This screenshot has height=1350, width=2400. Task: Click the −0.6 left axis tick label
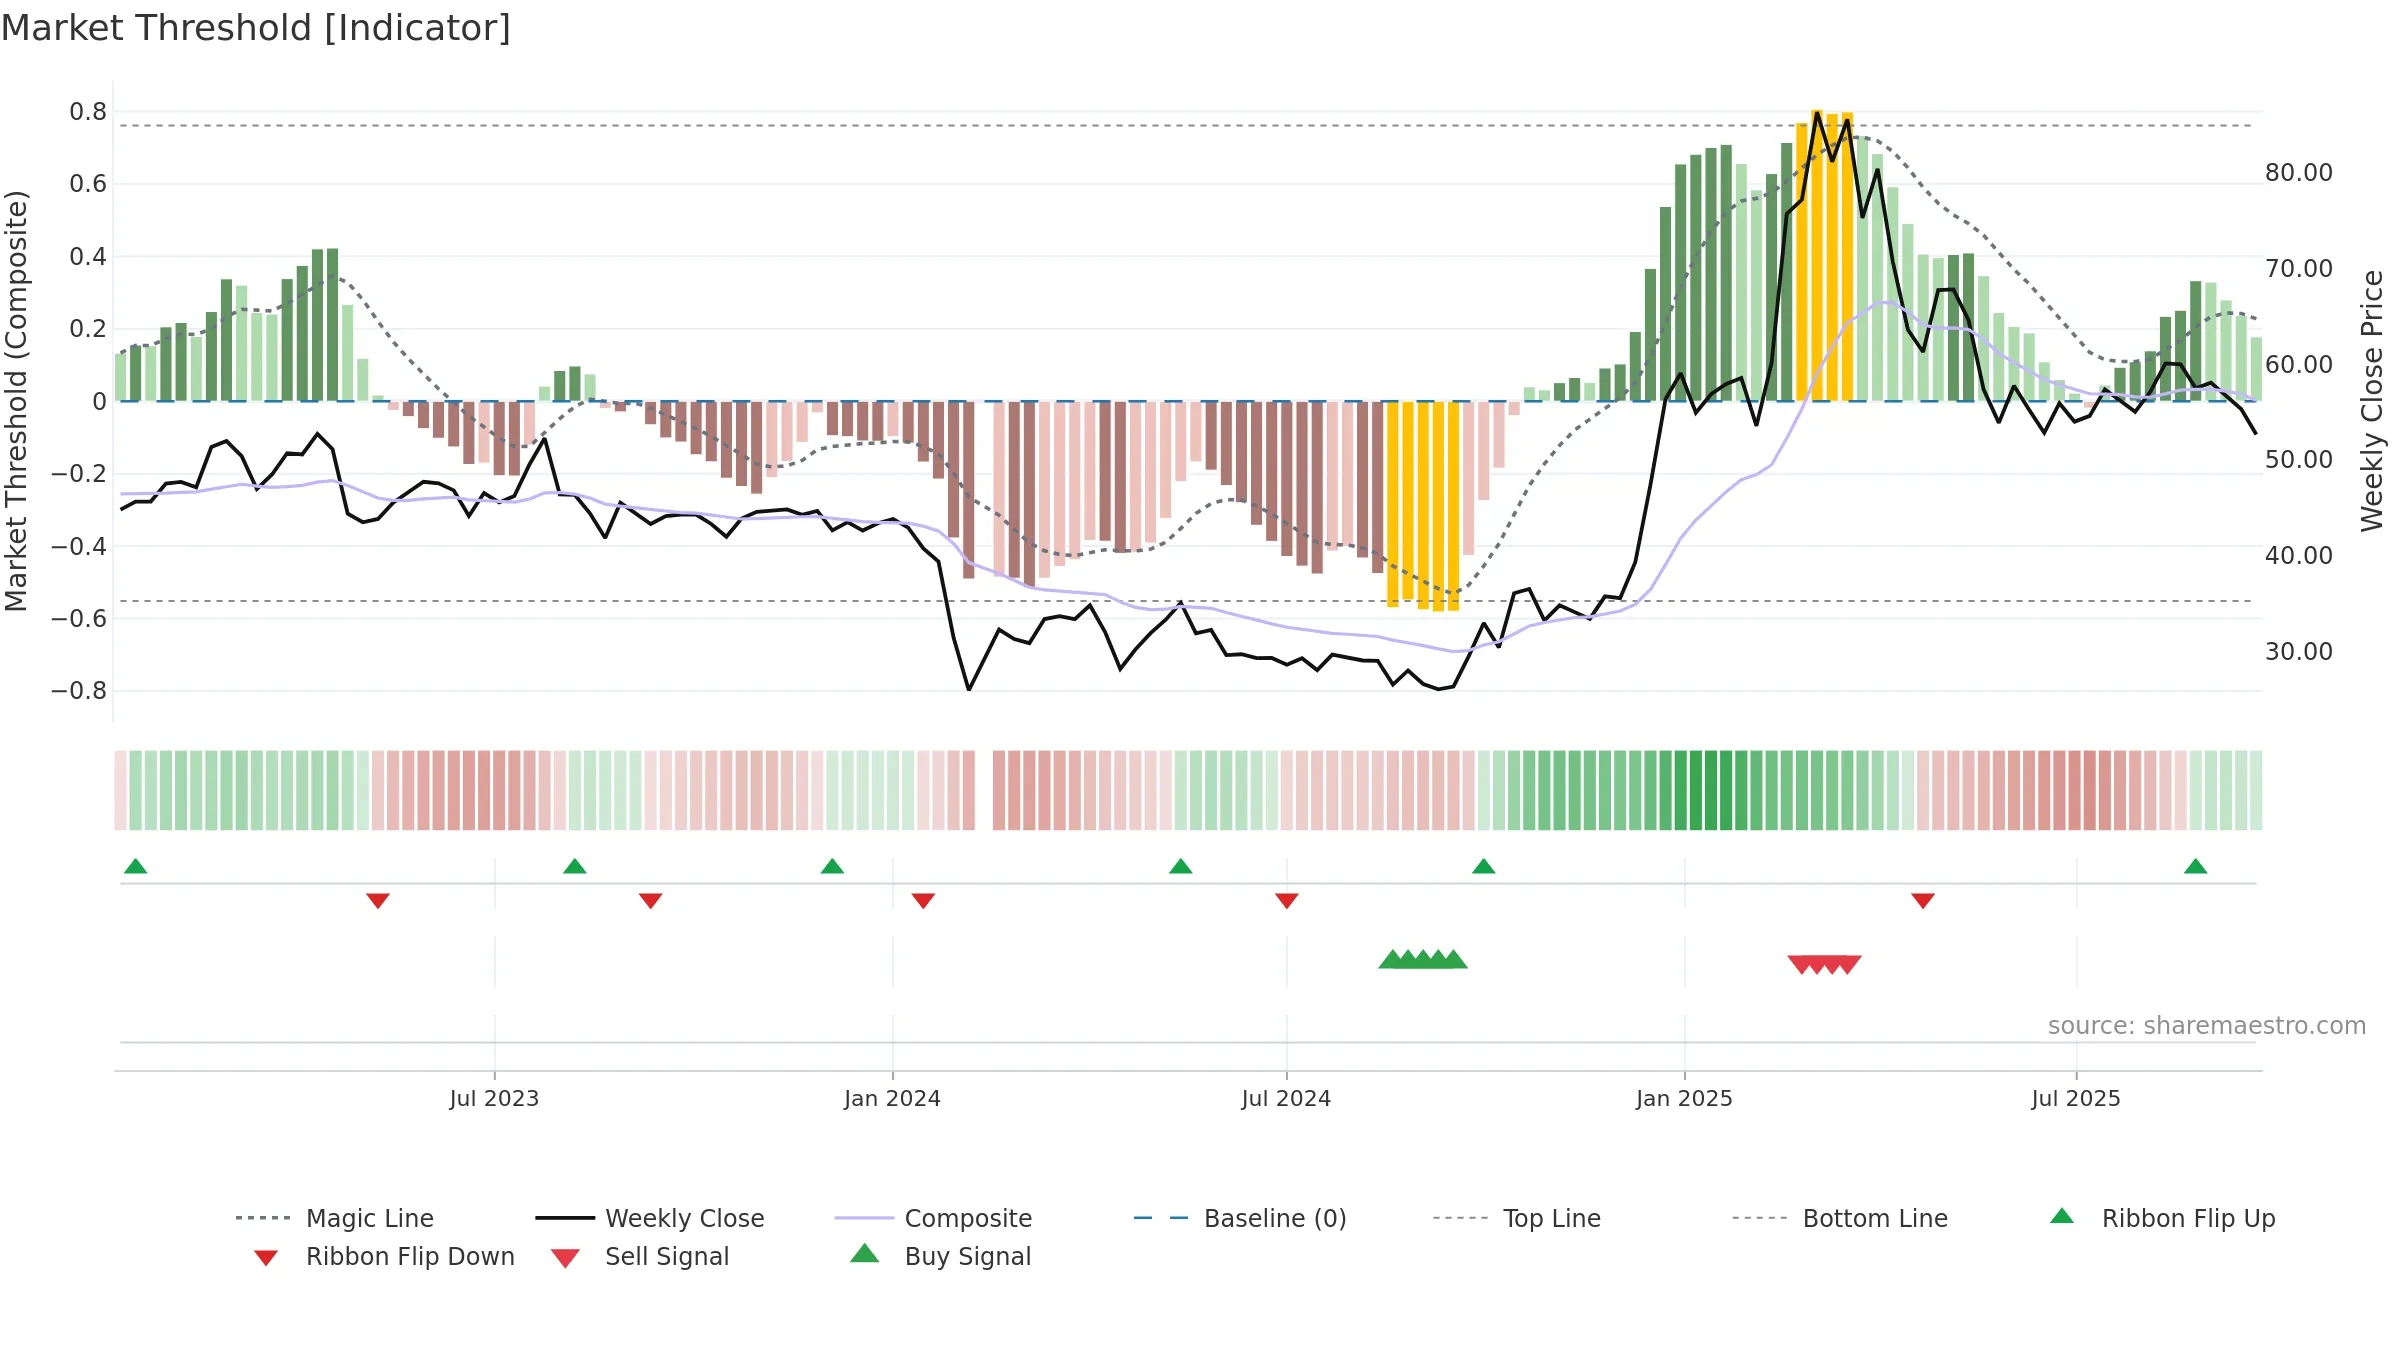click(x=78, y=619)
